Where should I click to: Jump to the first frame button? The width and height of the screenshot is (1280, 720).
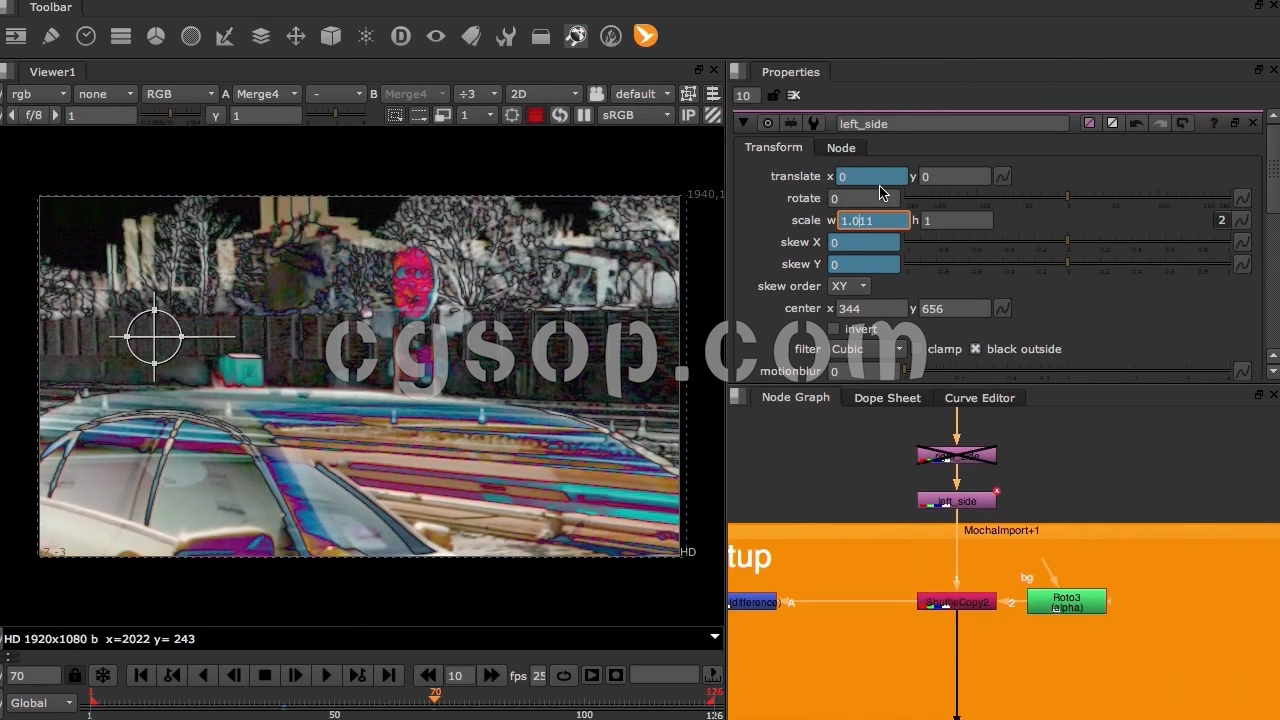tap(141, 676)
